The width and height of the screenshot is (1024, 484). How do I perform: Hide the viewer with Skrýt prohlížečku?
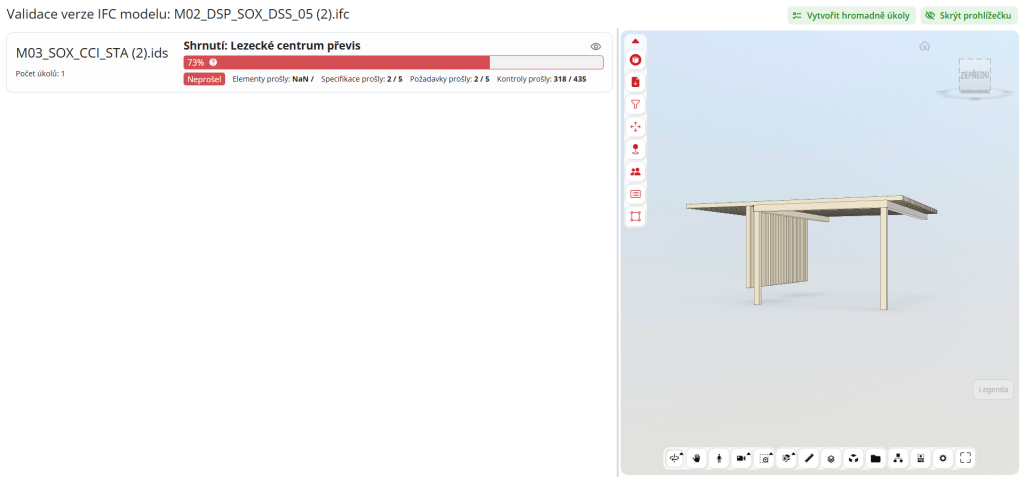coord(969,16)
